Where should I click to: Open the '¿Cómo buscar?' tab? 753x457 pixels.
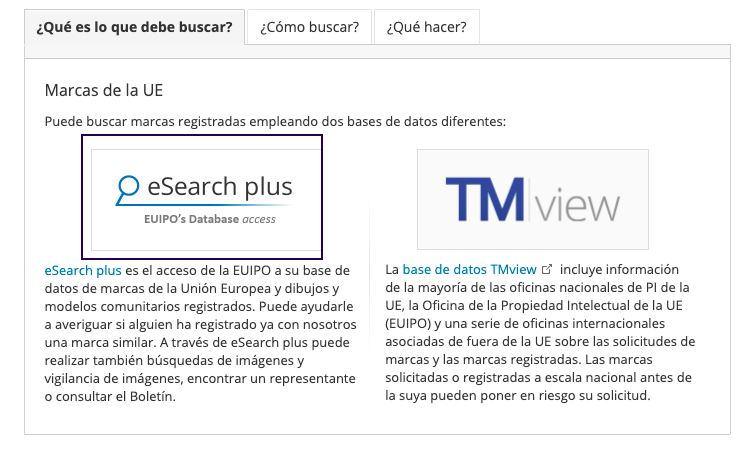point(309,27)
